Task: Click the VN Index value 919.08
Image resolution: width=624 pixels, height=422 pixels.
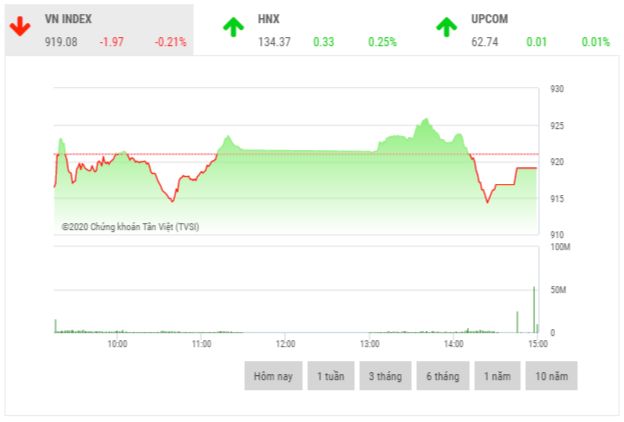Action: [x=62, y=42]
